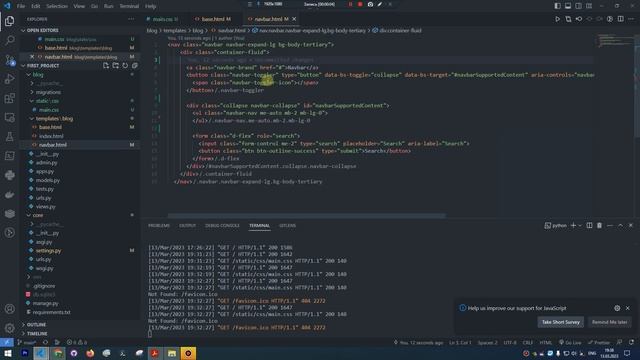This screenshot has width=640, height=360.
Task: Open the Manage gear in activity bar
Action: (9, 328)
